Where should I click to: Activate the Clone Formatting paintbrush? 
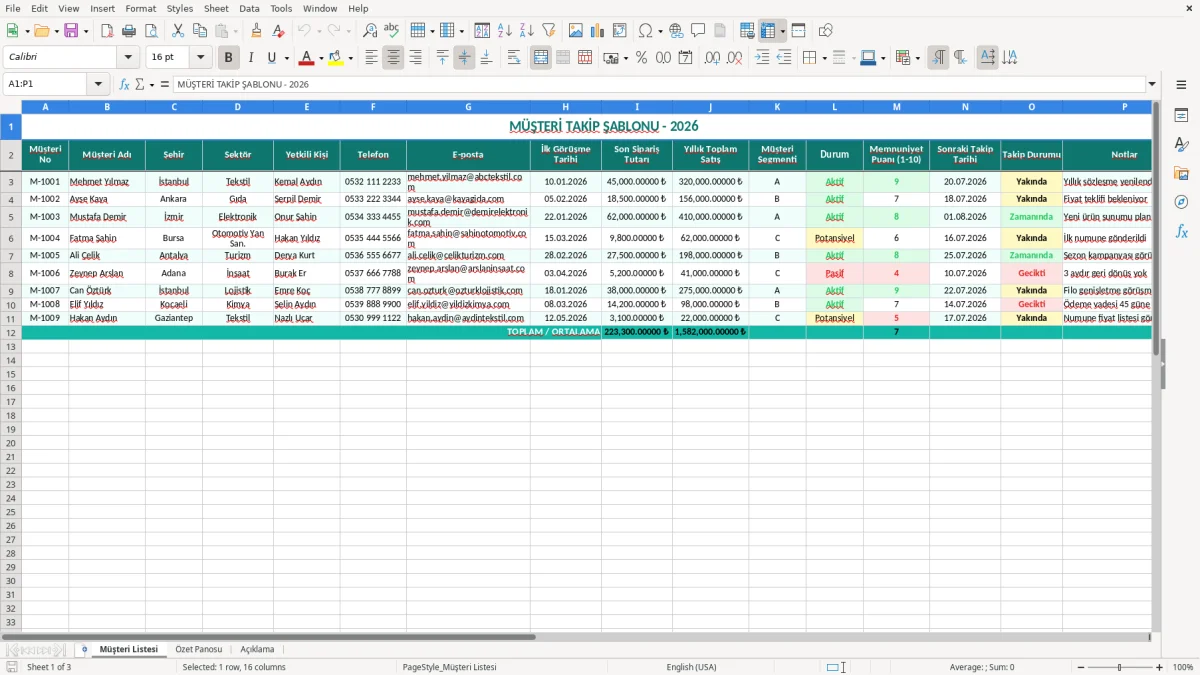click(x=257, y=31)
